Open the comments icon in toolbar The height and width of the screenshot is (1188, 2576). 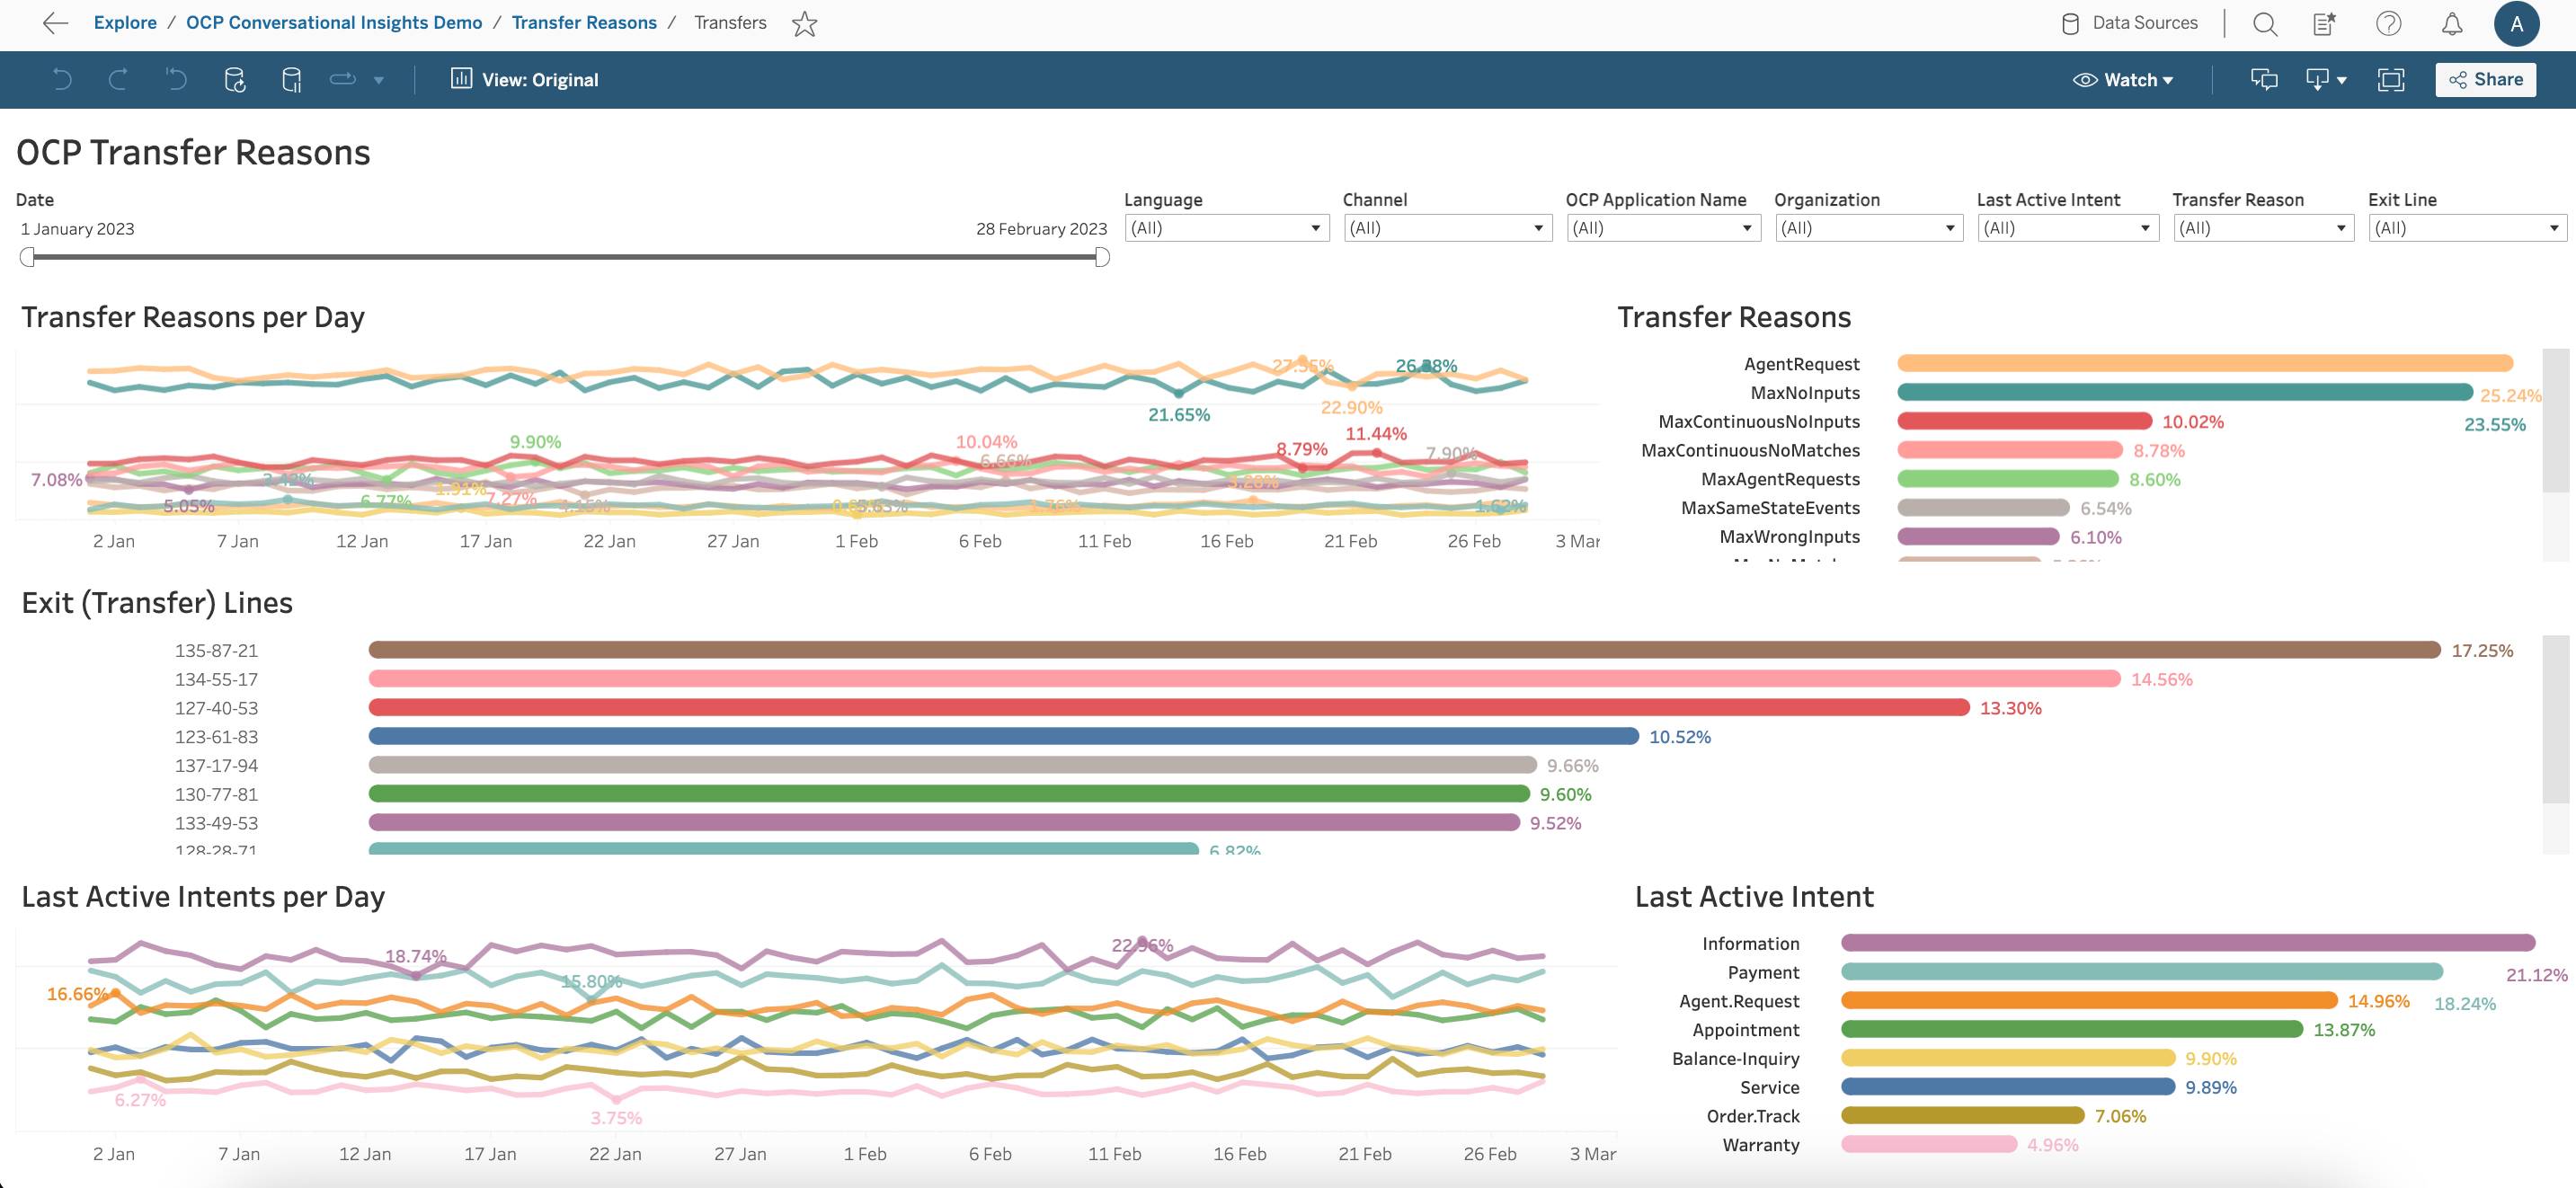coord(2263,80)
